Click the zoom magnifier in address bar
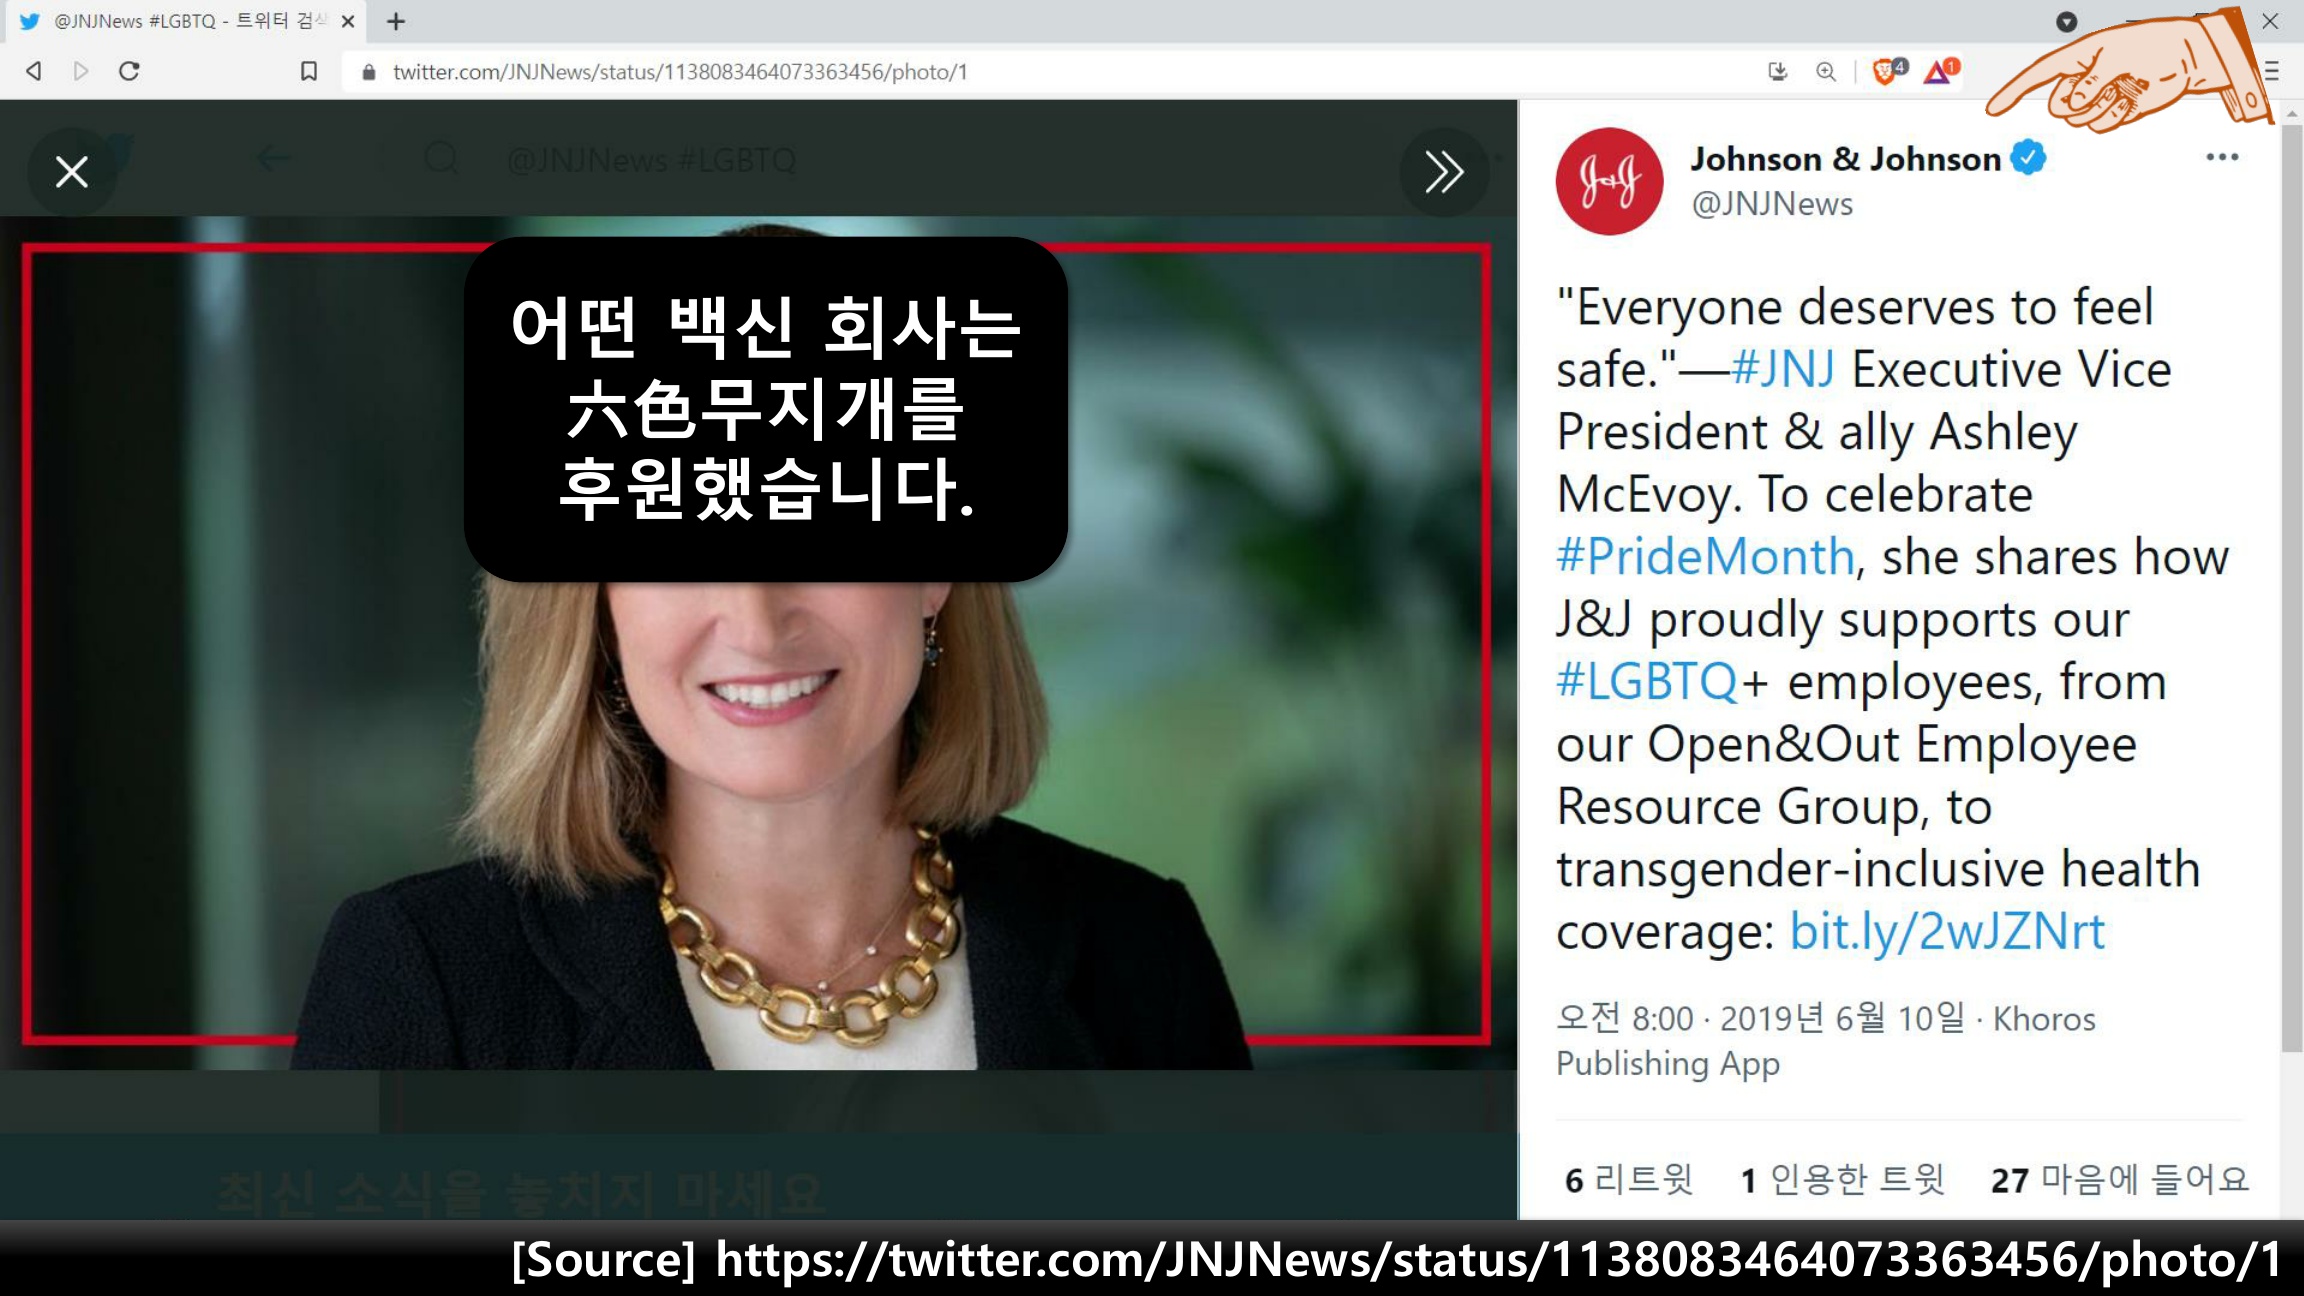This screenshot has width=2304, height=1296. point(1826,71)
